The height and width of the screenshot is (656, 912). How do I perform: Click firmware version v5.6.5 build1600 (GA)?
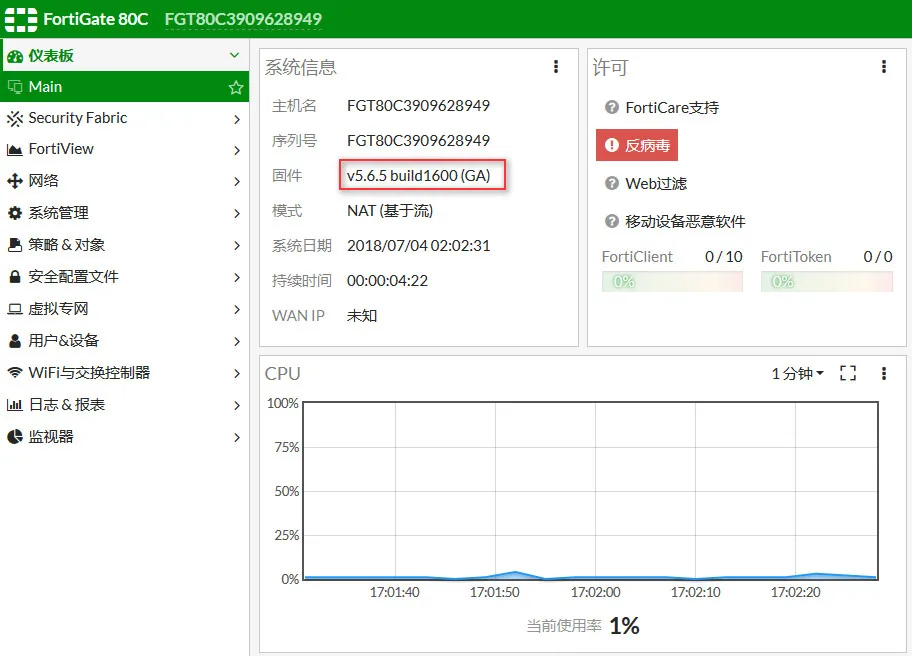click(419, 176)
